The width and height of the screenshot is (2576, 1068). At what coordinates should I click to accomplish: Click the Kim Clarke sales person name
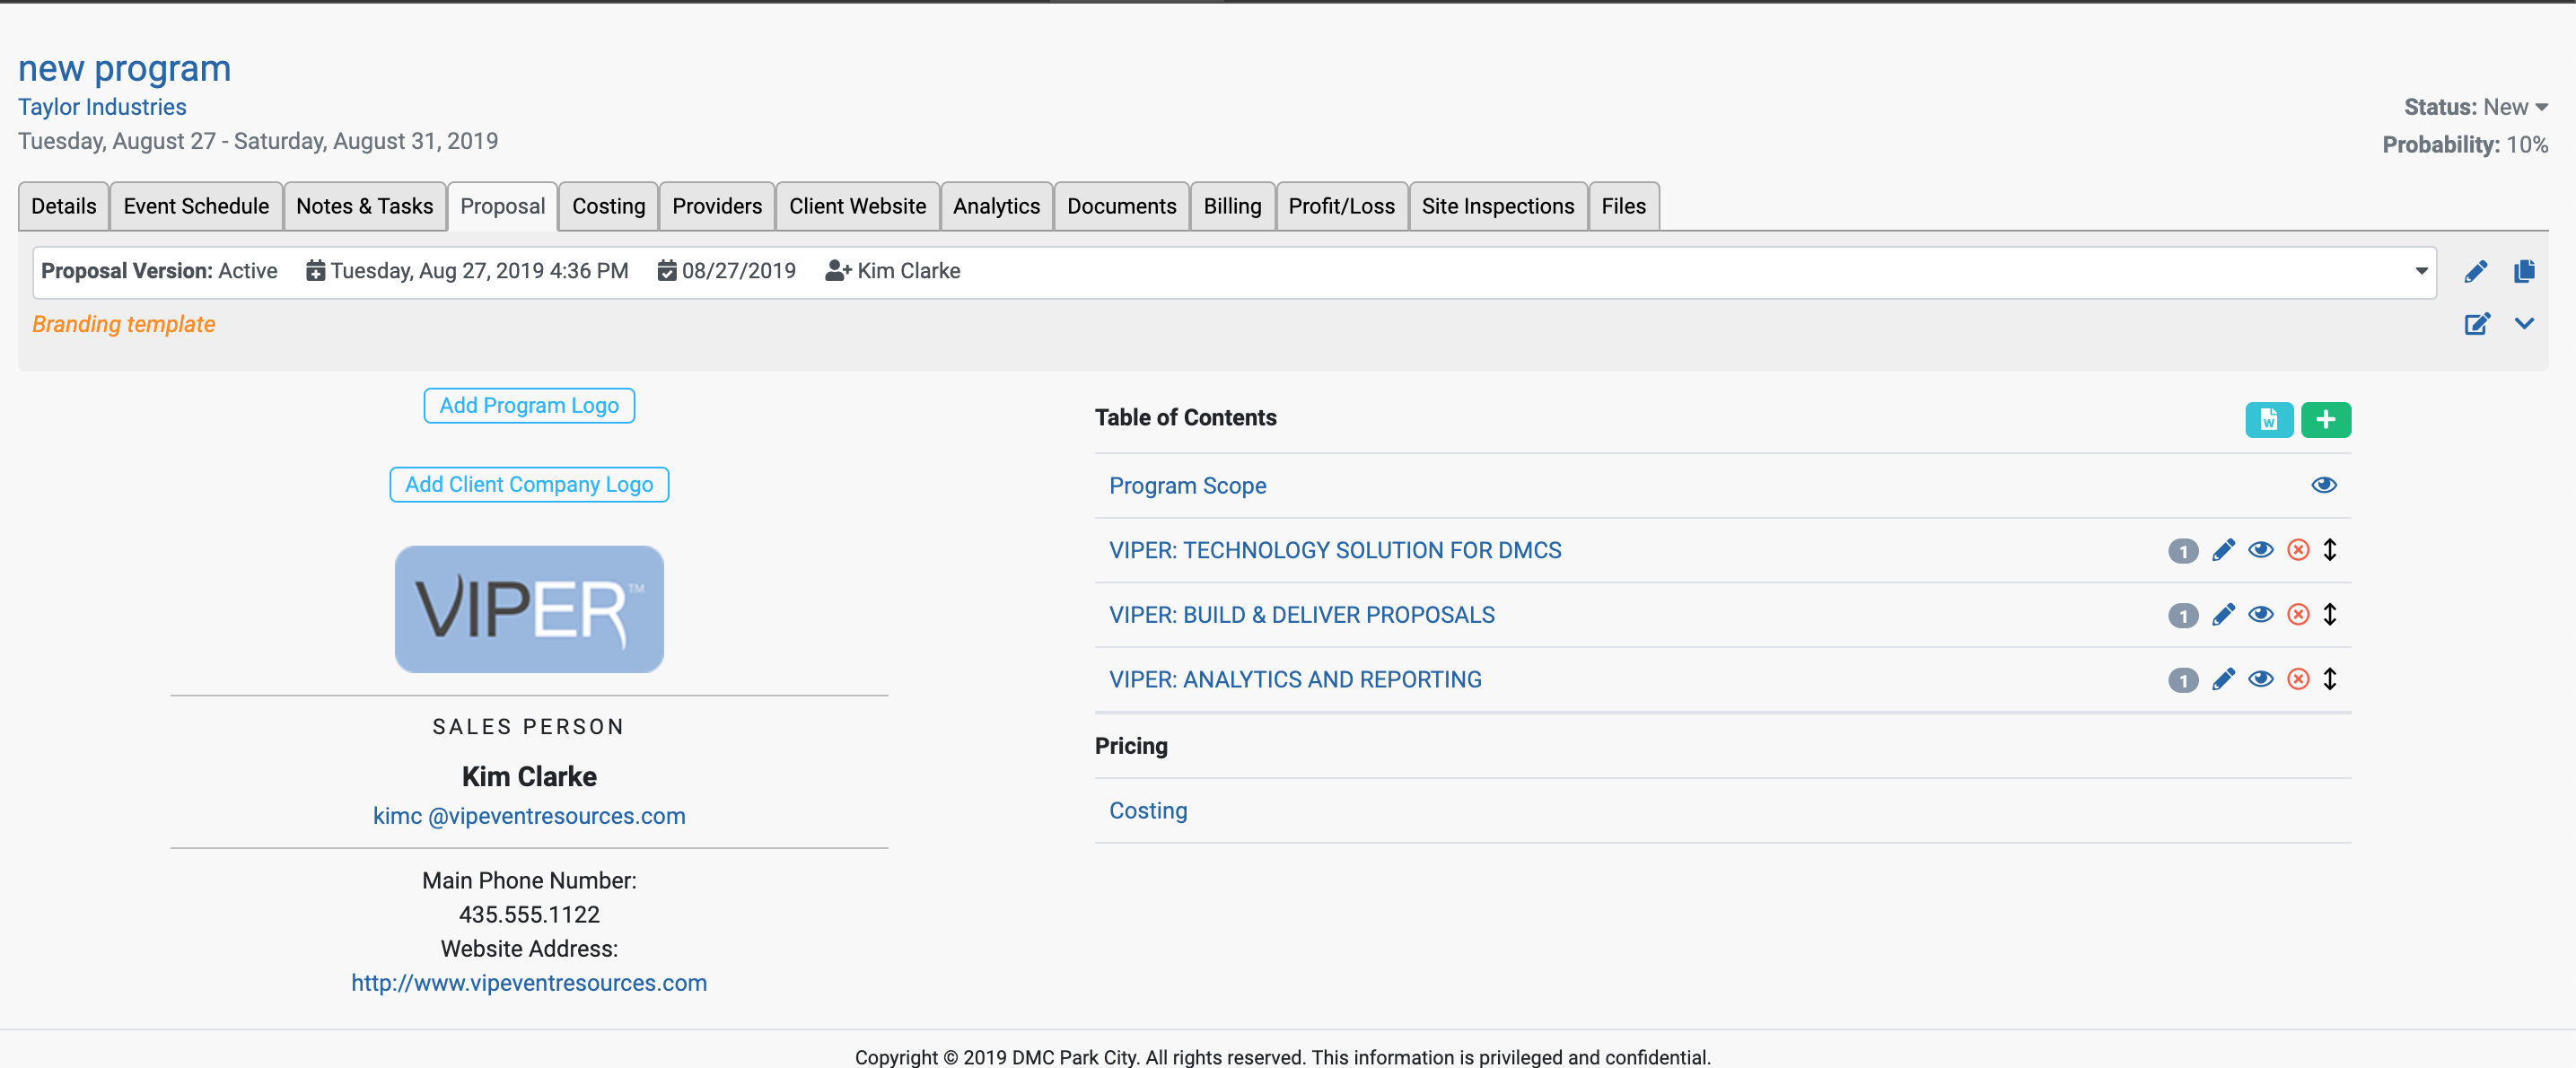coord(529,776)
